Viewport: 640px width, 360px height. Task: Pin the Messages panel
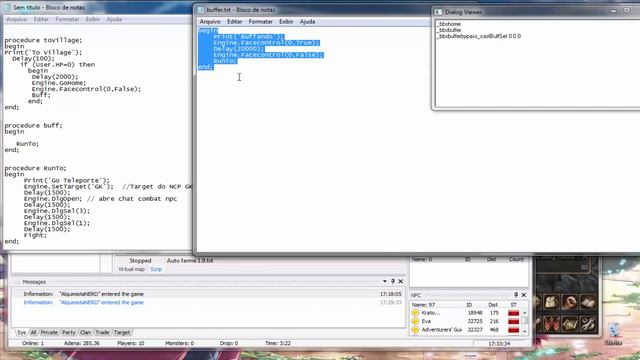tap(393, 281)
